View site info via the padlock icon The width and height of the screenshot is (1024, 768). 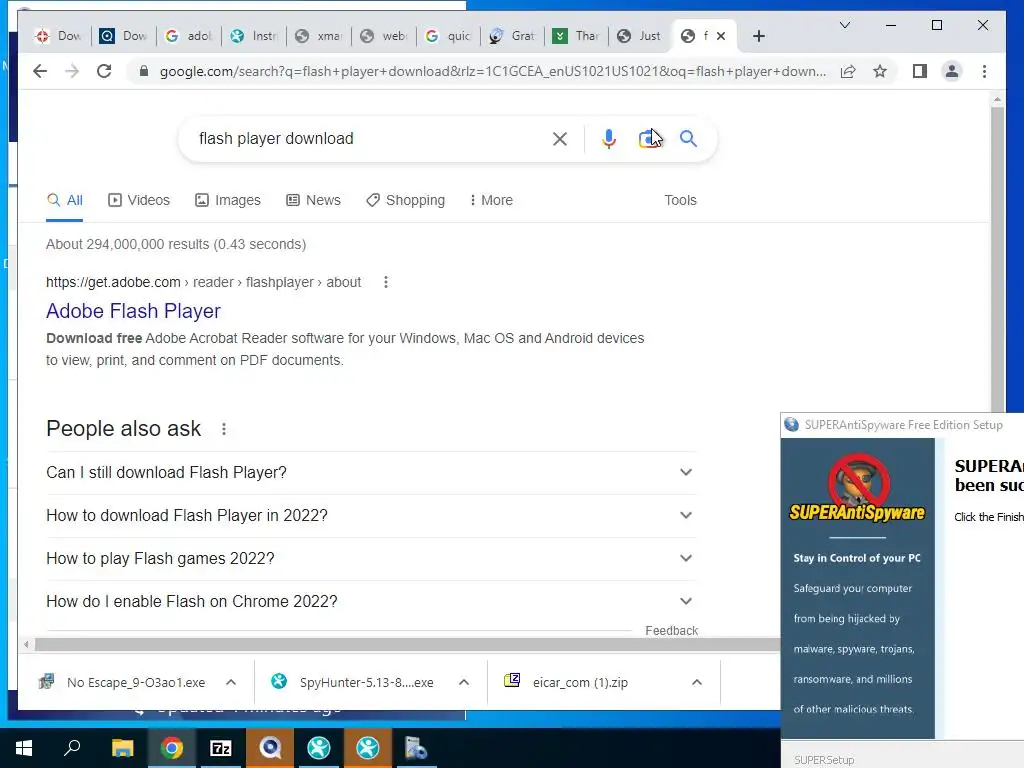pyautogui.click(x=144, y=71)
